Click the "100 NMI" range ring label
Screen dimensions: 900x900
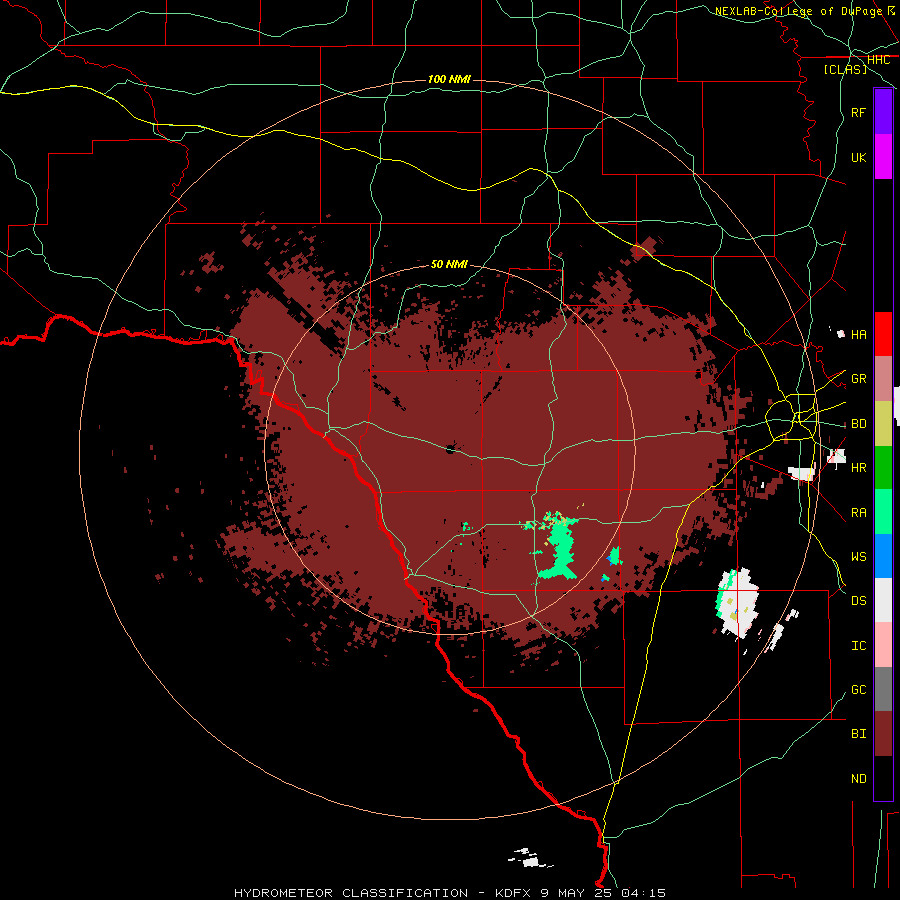[449, 79]
